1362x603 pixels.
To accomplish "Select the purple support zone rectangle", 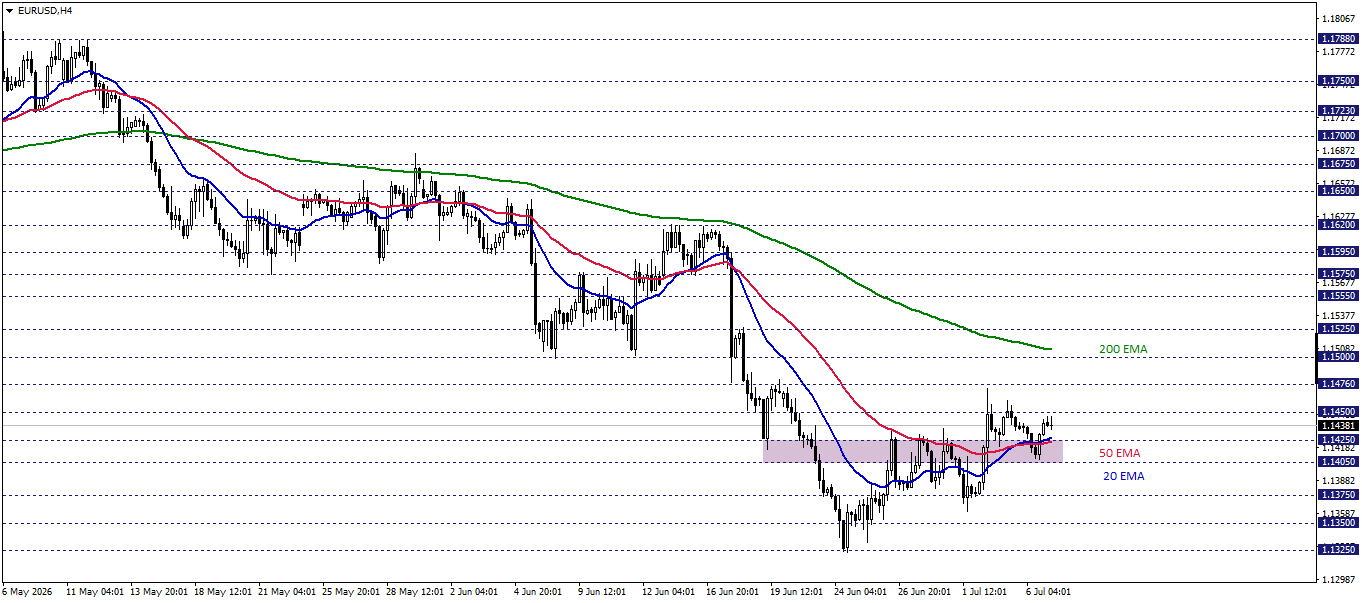I will coord(913,451).
